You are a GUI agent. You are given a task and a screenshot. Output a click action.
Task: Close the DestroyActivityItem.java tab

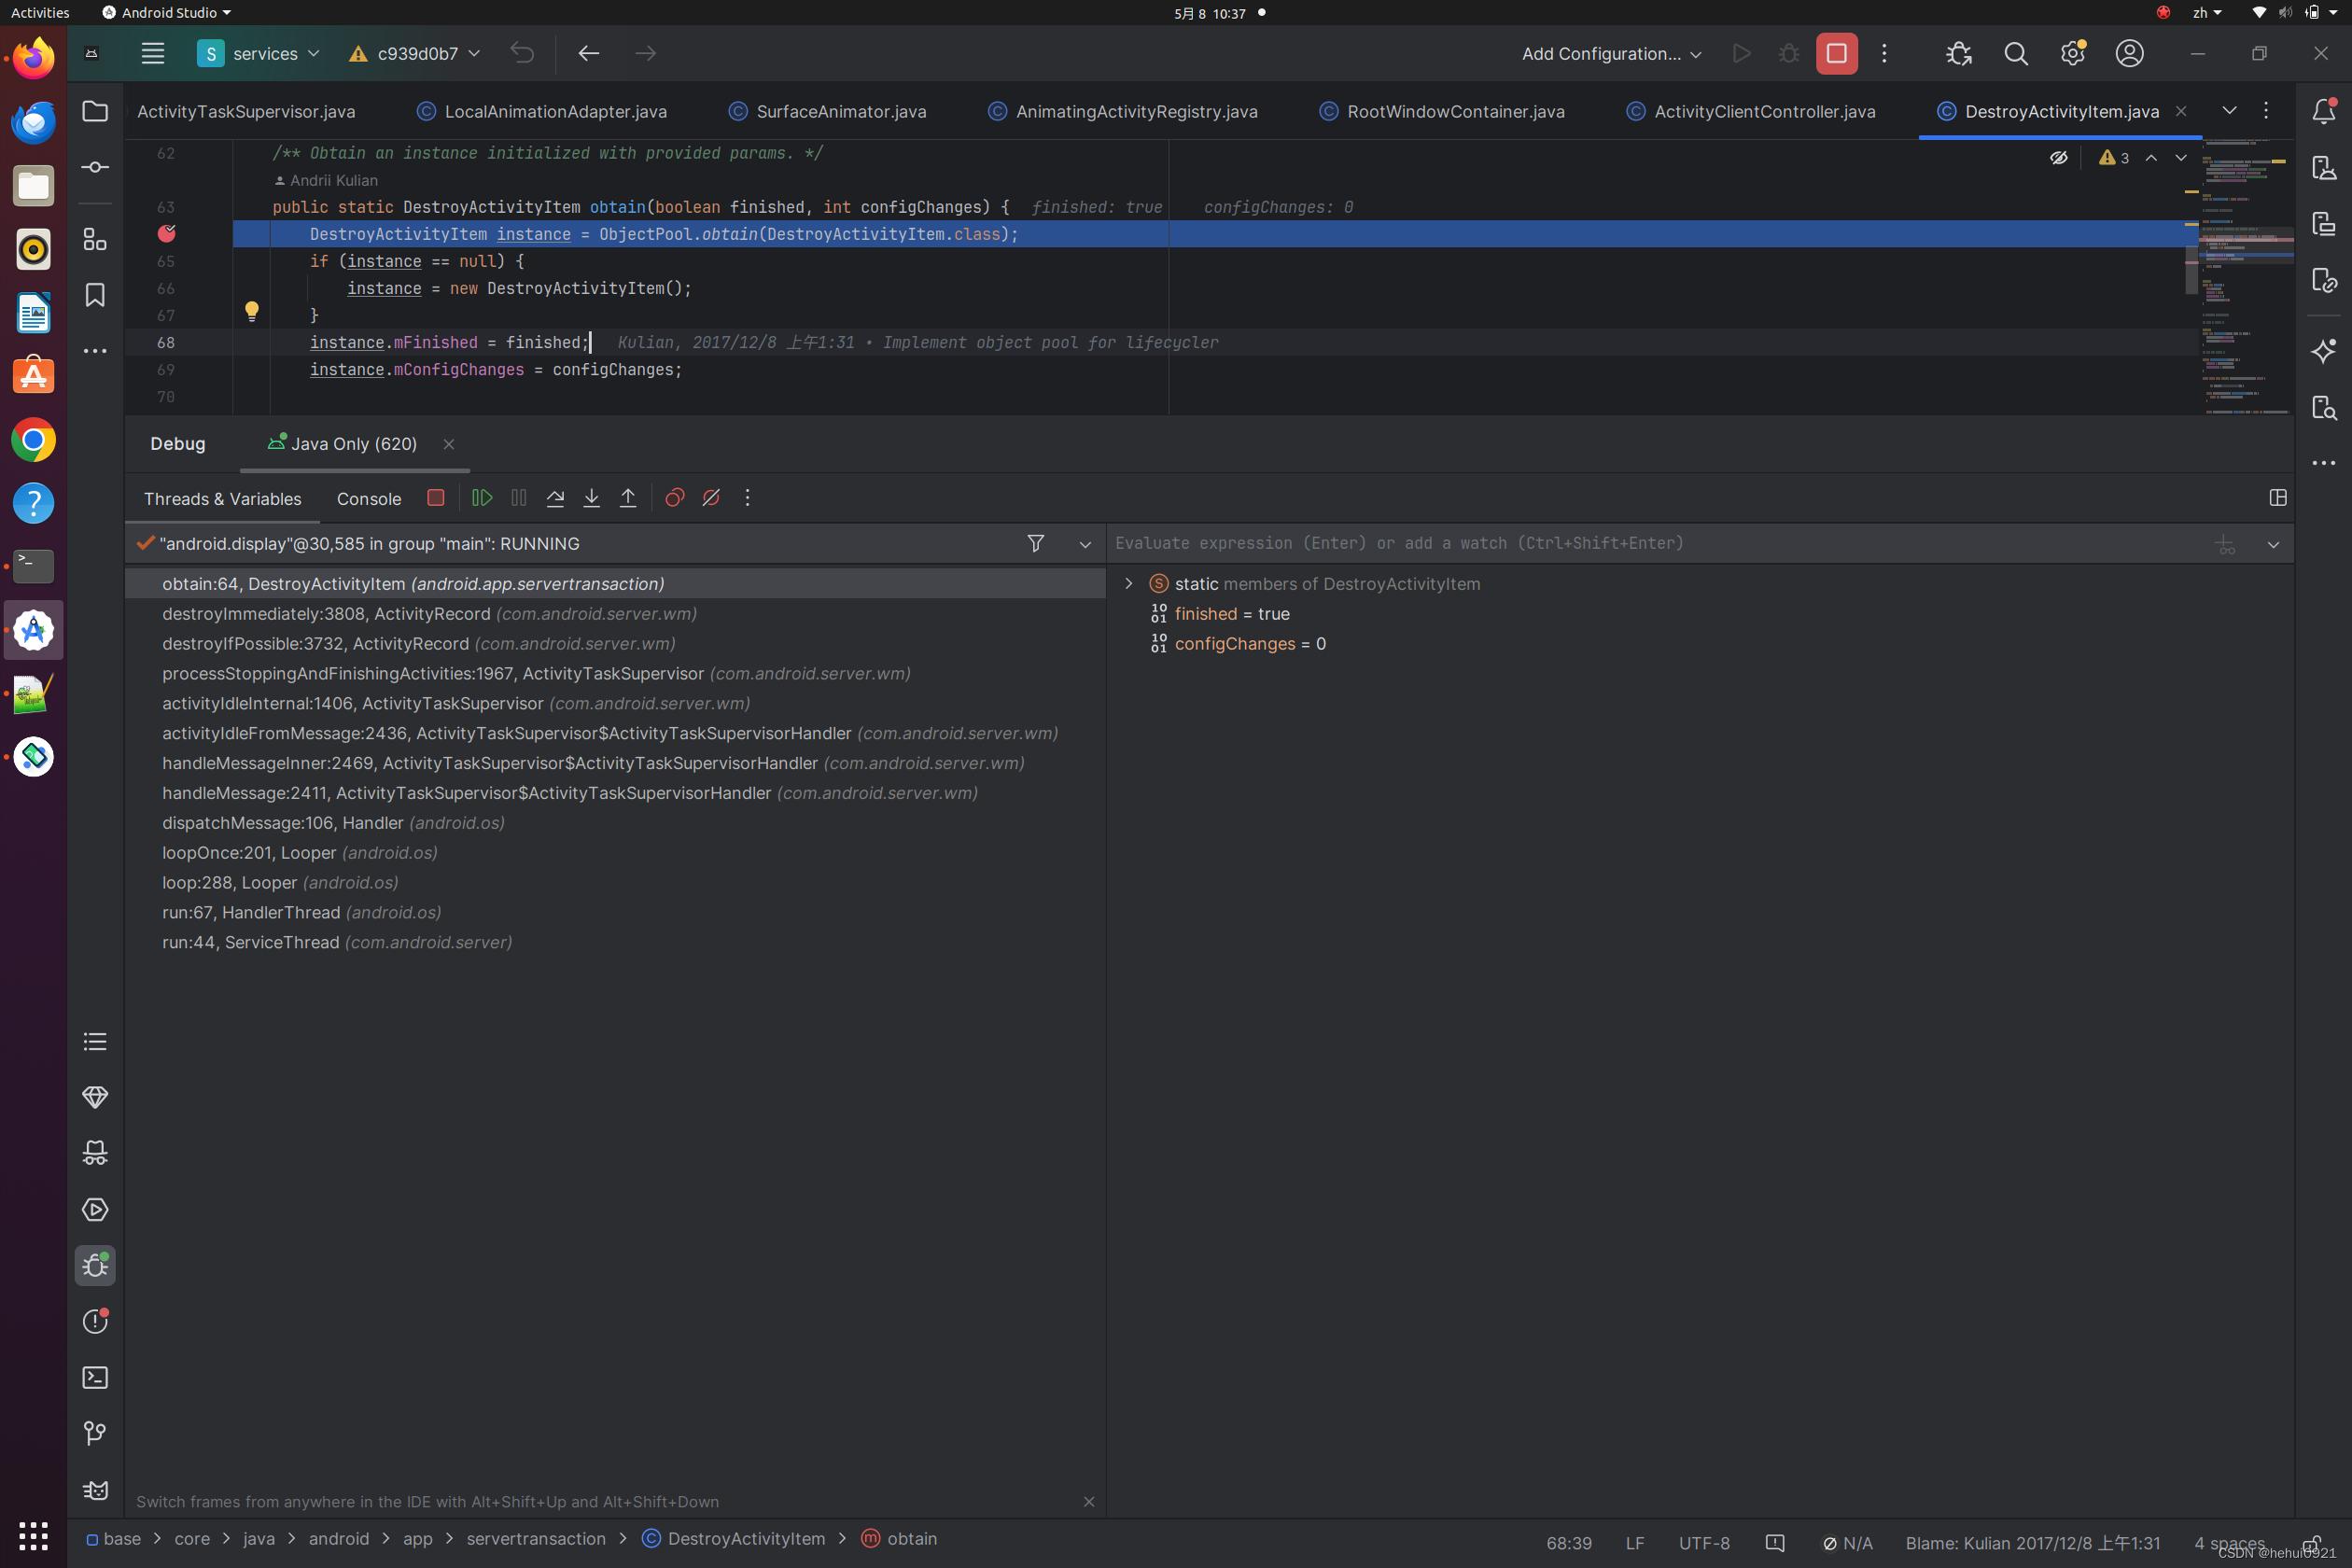pos(2181,111)
